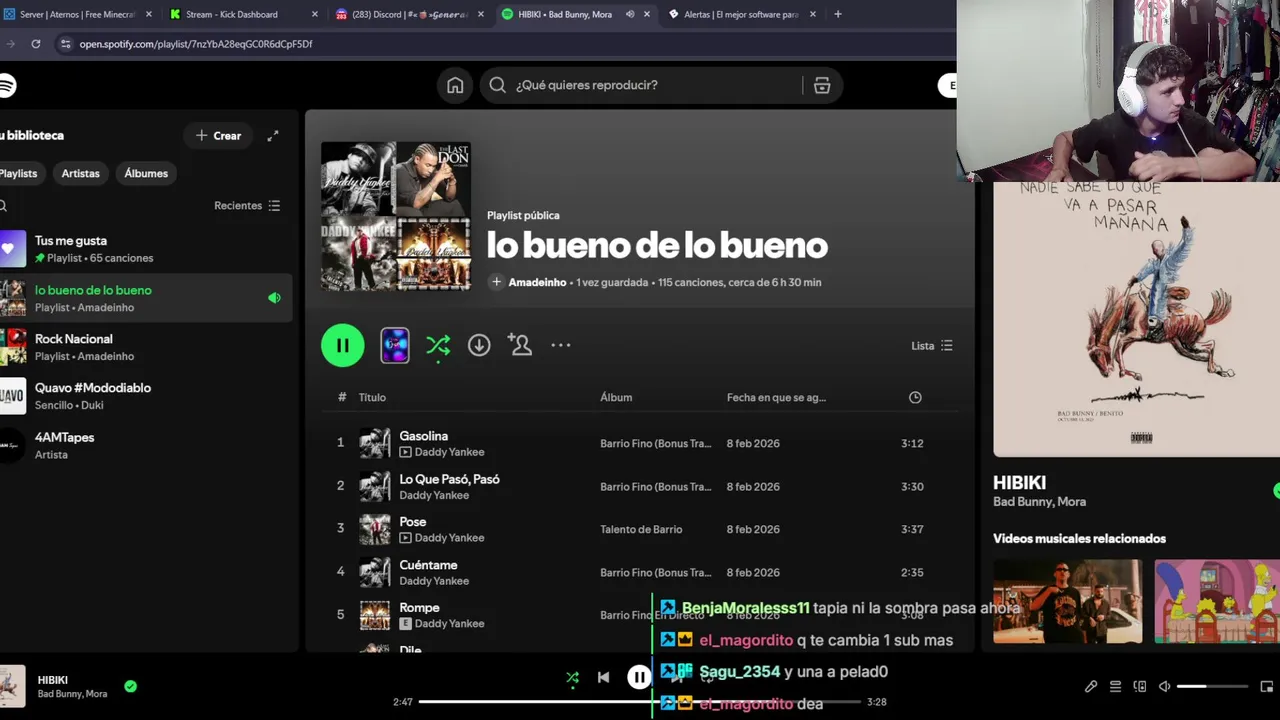This screenshot has width=1280, height=720.
Task: Open Quavo #Mododiablo in library
Action: (x=146, y=396)
